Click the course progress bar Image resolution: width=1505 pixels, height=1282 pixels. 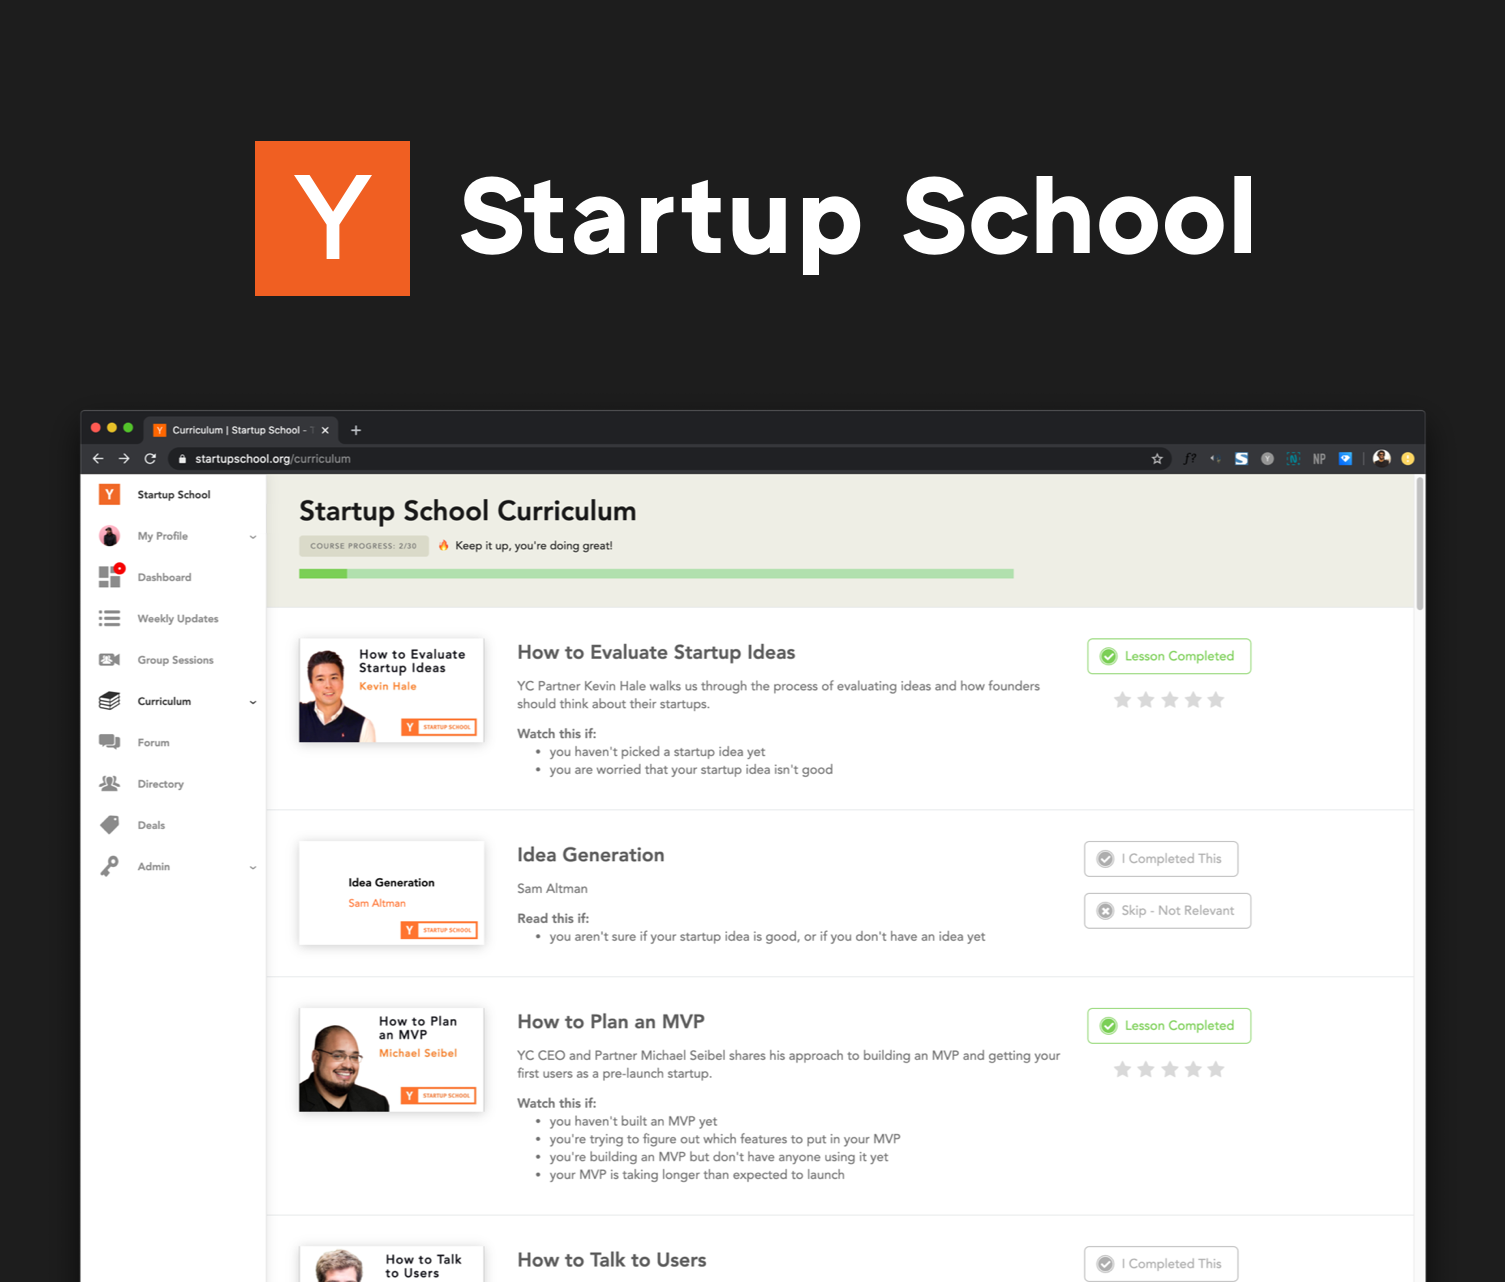pyautogui.click(x=656, y=574)
